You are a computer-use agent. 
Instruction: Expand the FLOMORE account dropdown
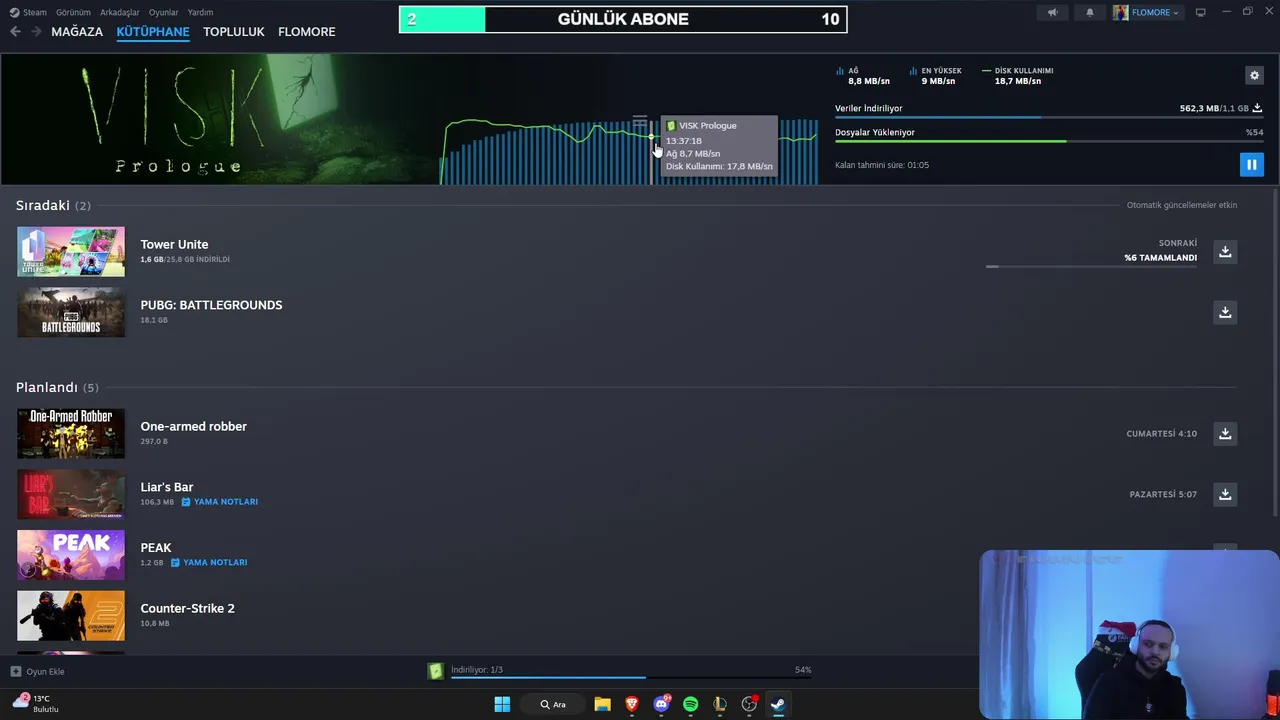click(x=1147, y=12)
